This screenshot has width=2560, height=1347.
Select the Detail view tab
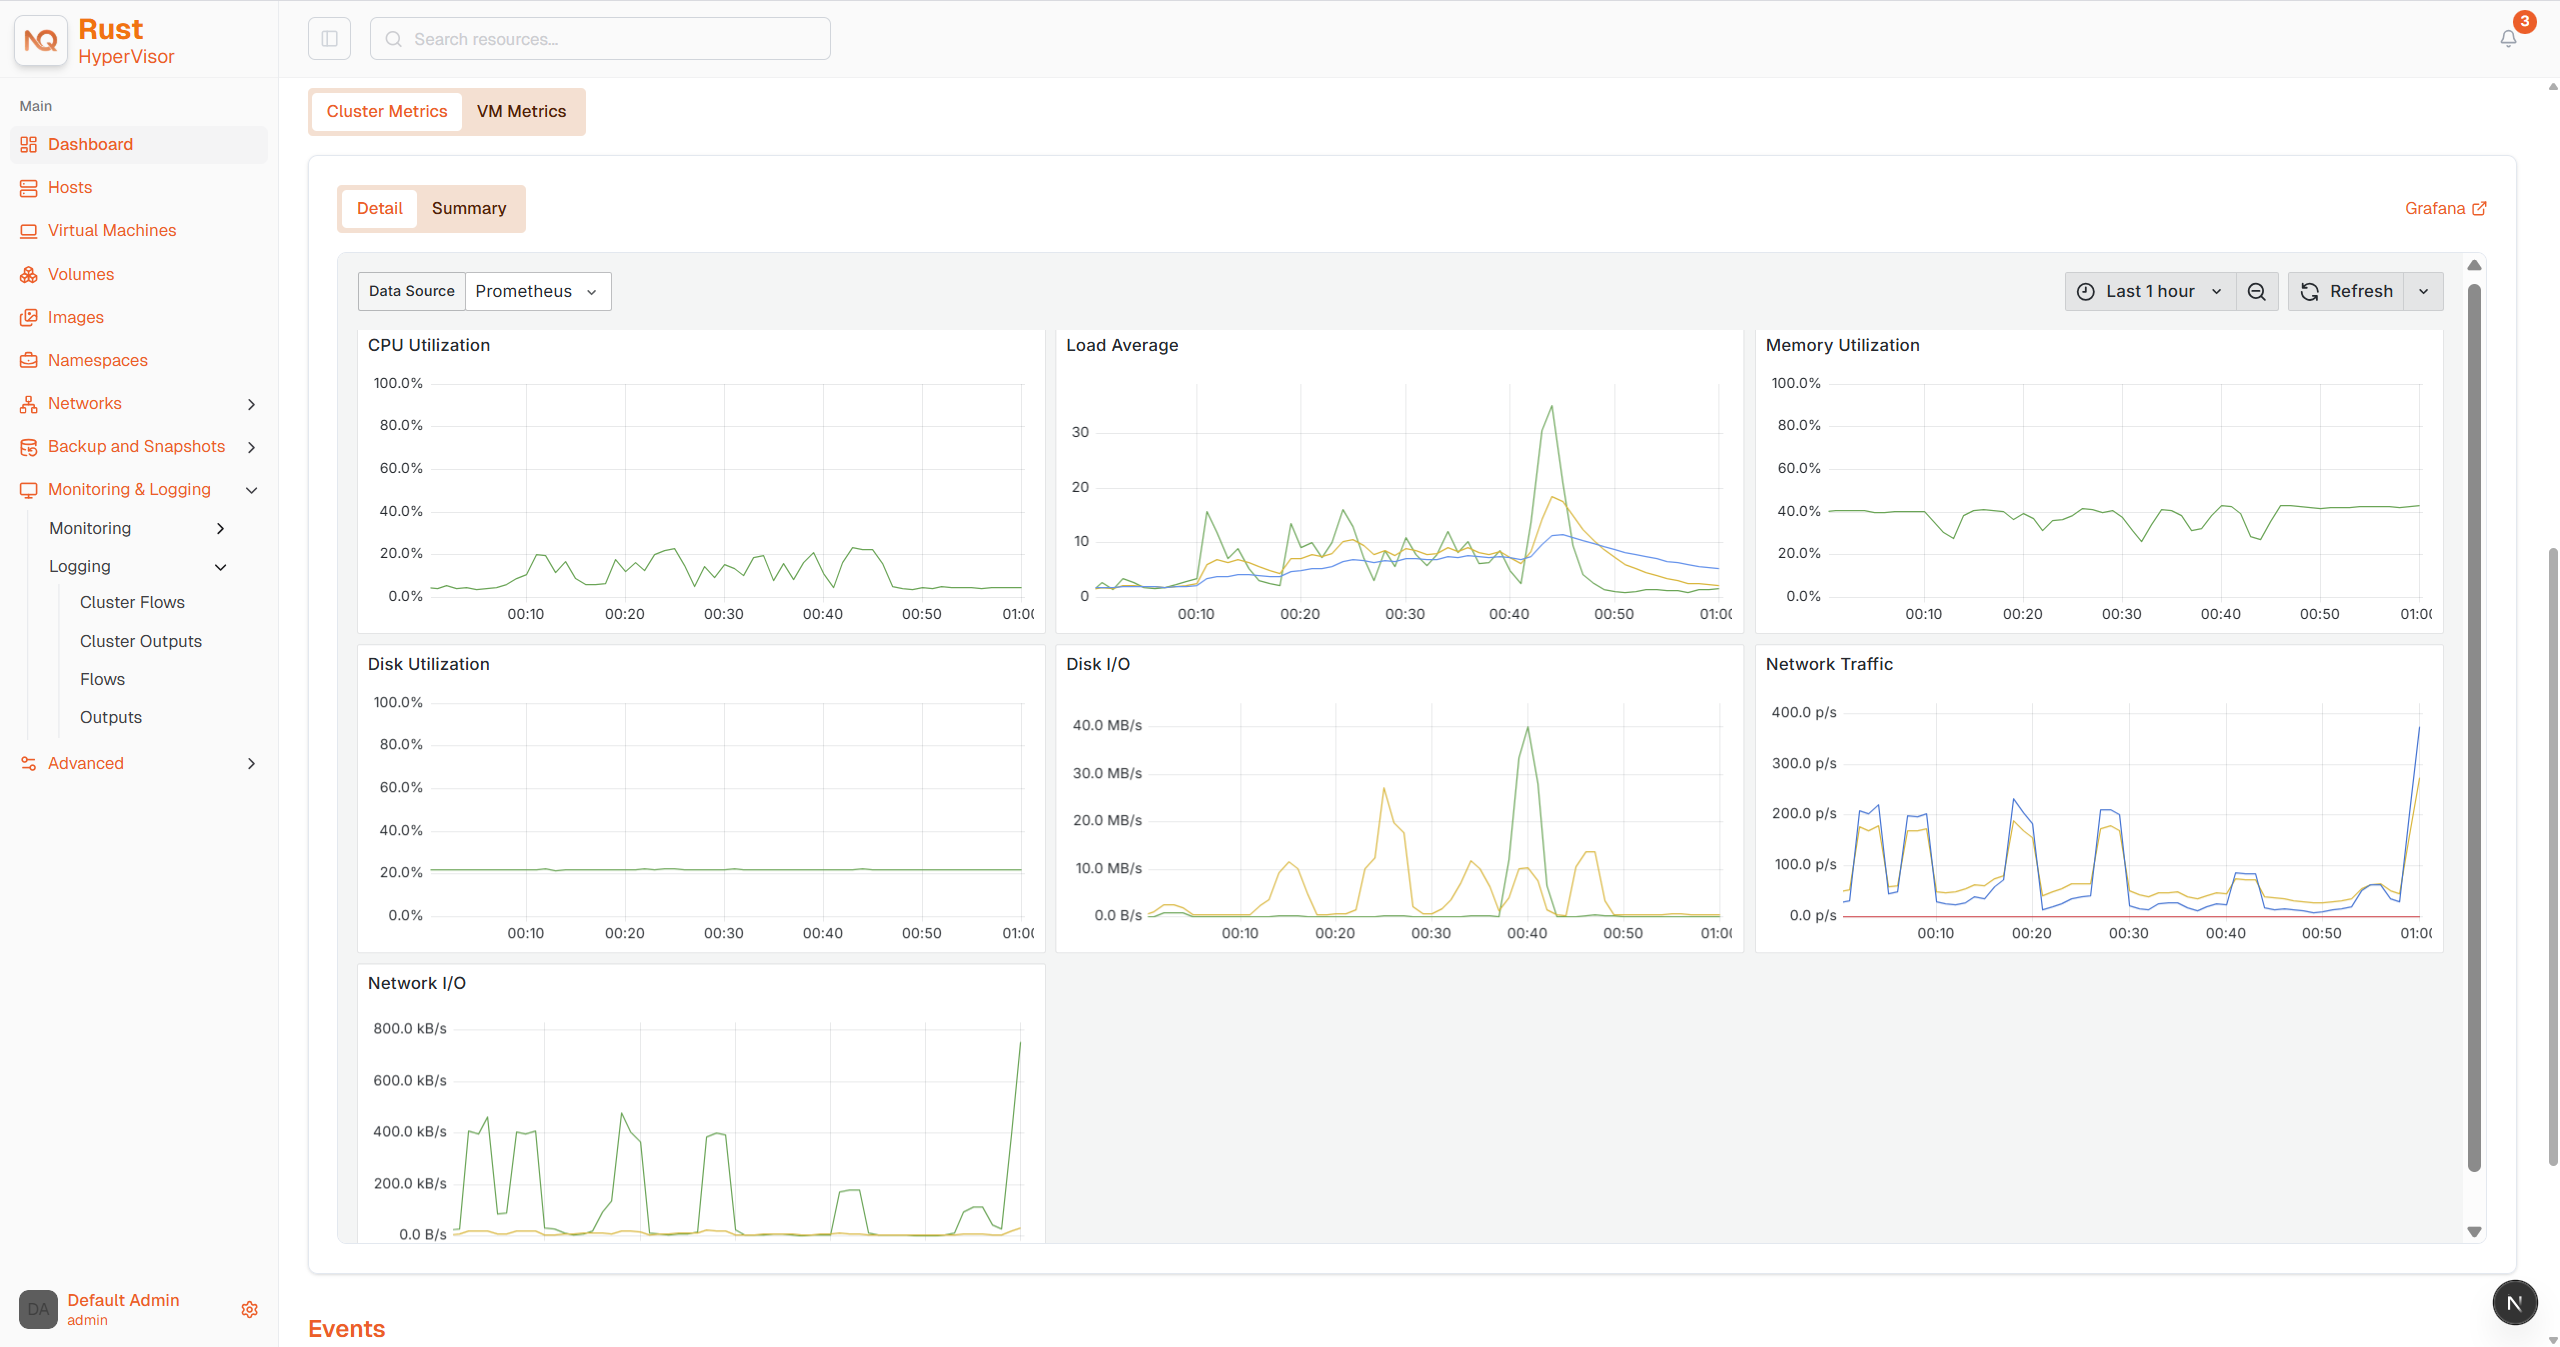[x=379, y=209]
